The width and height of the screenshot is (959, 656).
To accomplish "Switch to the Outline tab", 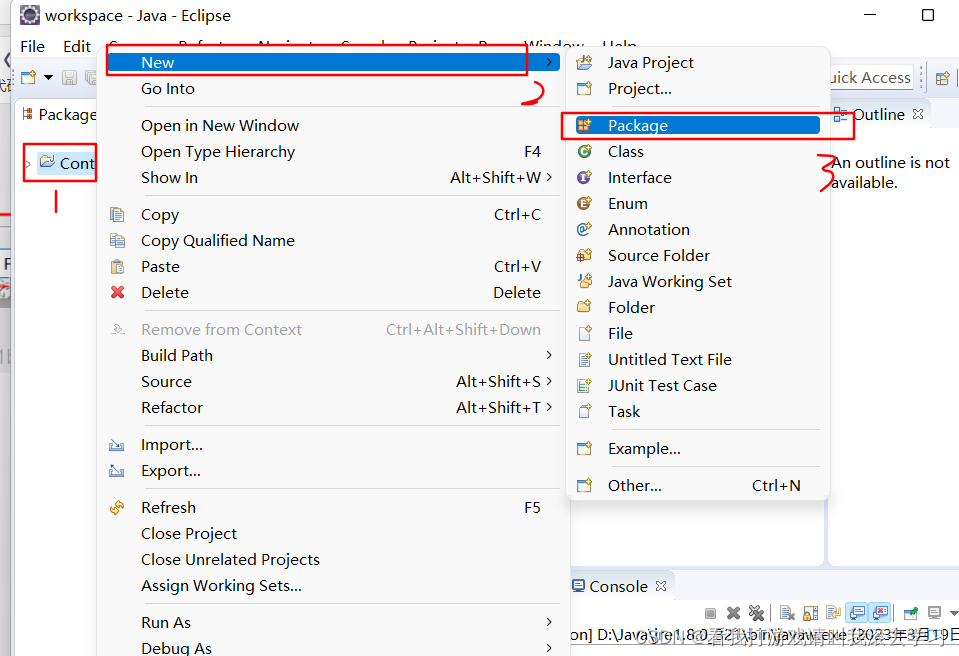I will point(879,114).
